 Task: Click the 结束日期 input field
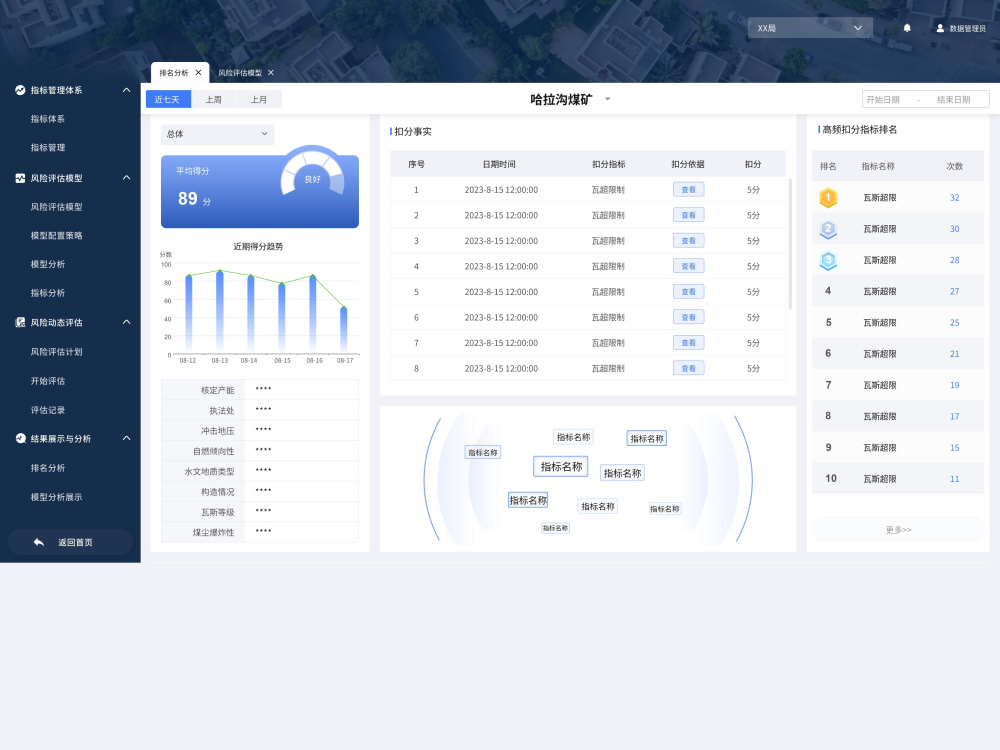pyautogui.click(x=954, y=99)
